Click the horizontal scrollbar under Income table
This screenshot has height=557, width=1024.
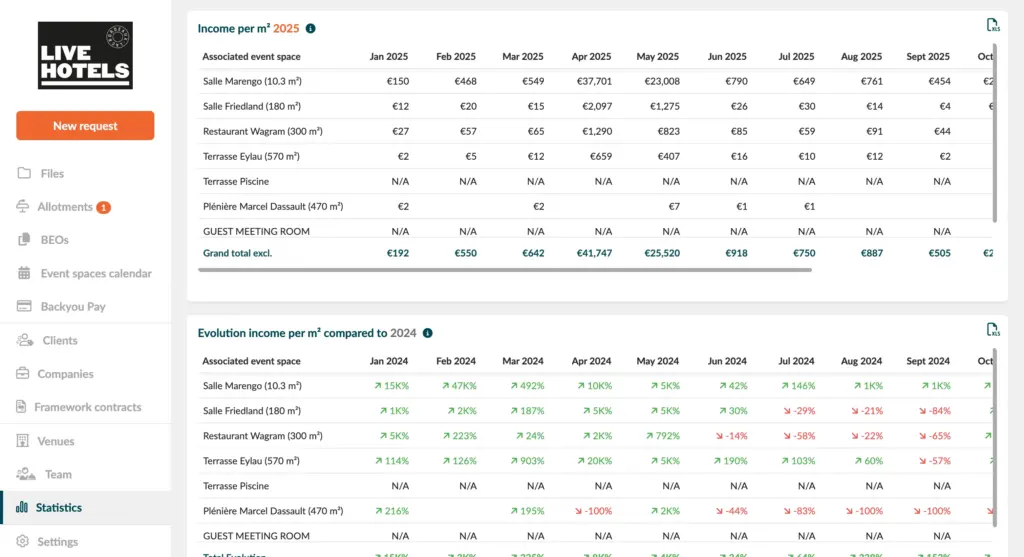coord(500,269)
